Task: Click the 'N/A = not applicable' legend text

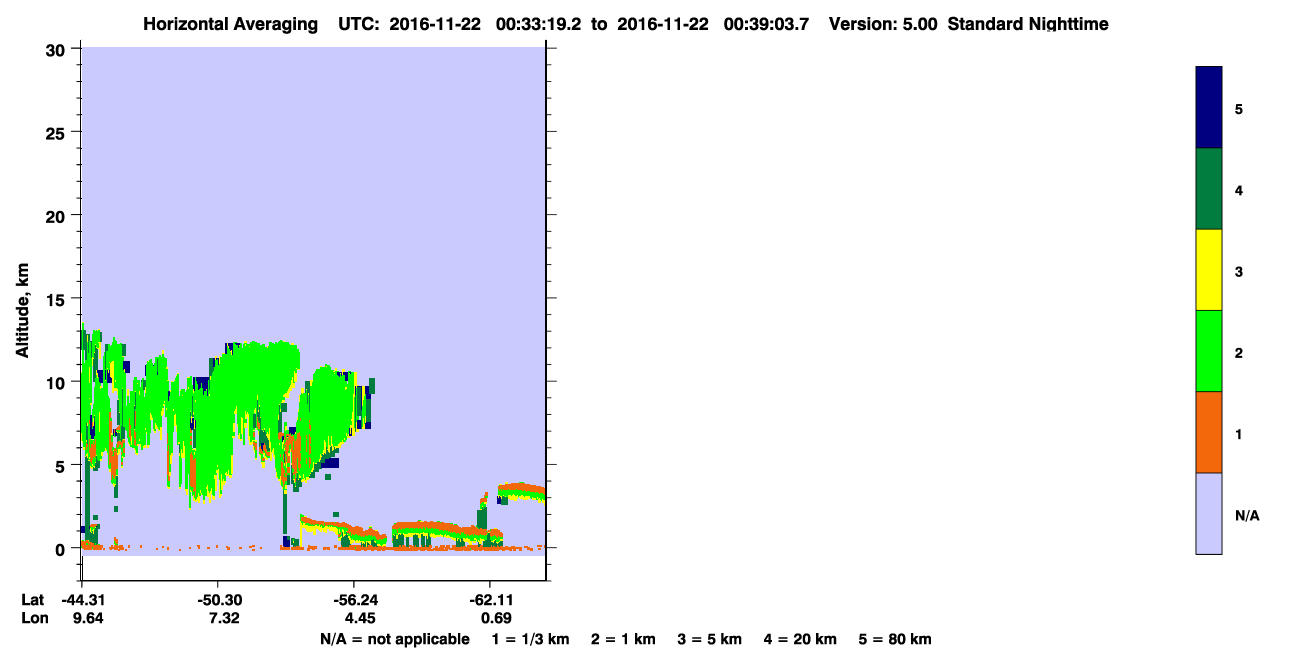Action: (x=395, y=639)
